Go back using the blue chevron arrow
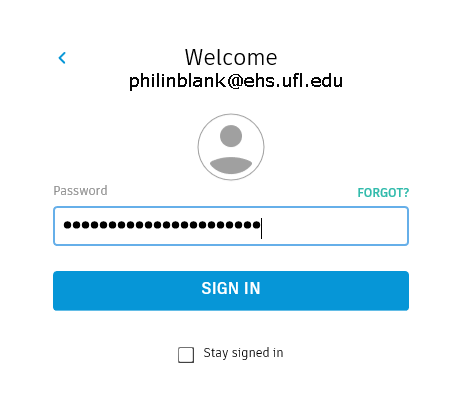The width and height of the screenshot is (461, 416). [x=62, y=58]
